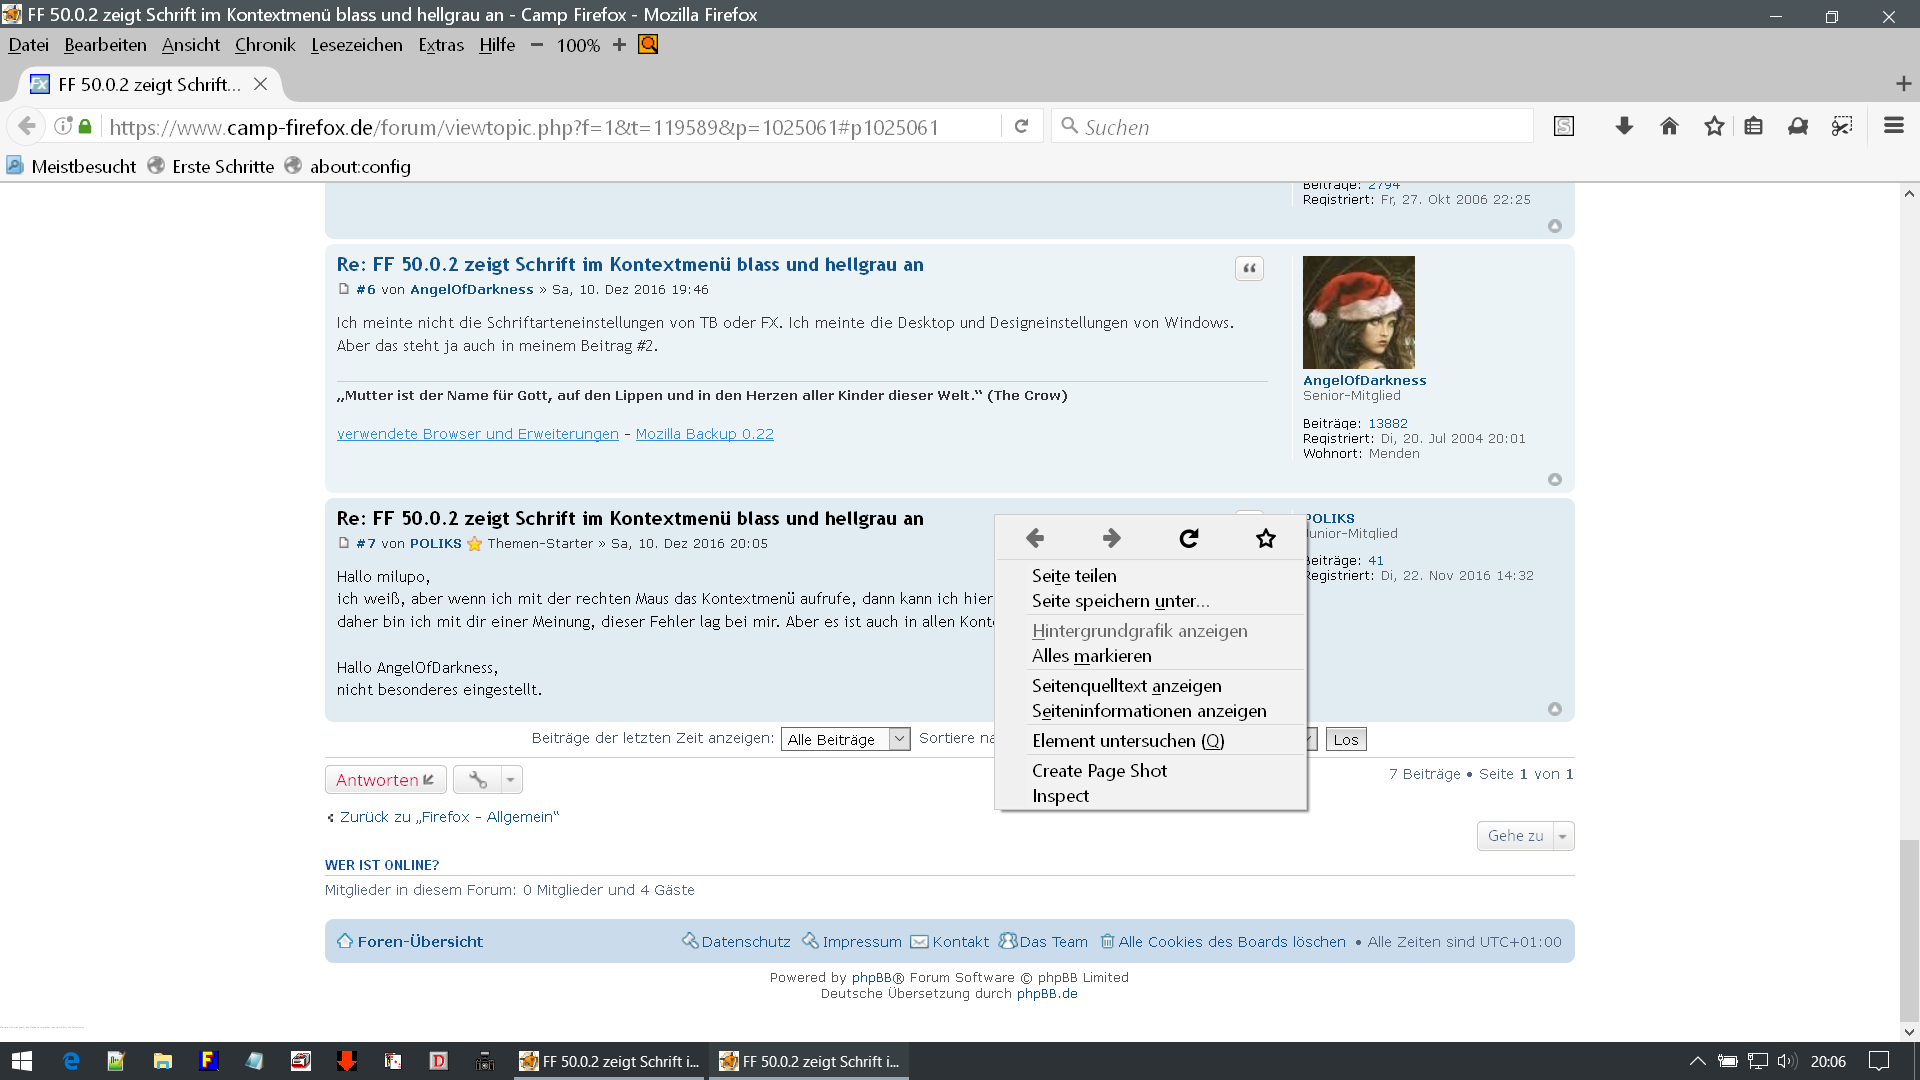Open the hamburger menu button
1920x1080 pixels.
tap(1893, 126)
